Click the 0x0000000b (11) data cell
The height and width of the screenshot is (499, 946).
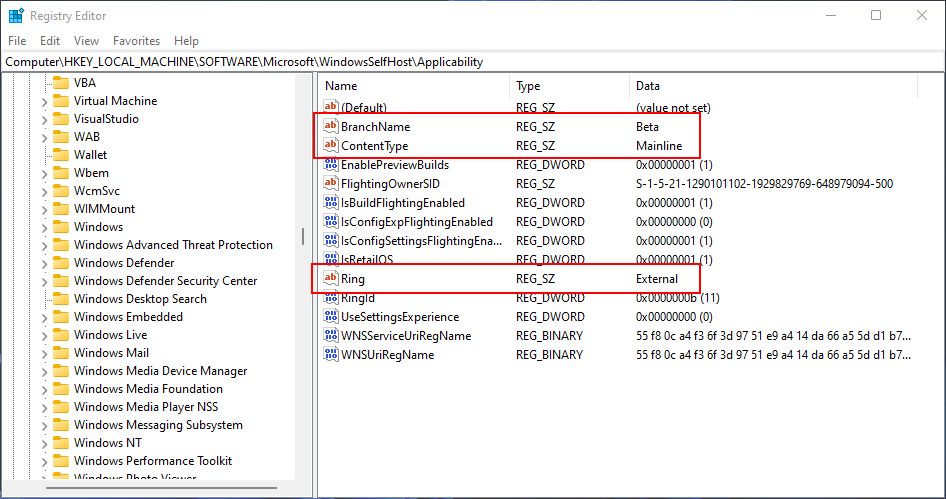pos(678,298)
